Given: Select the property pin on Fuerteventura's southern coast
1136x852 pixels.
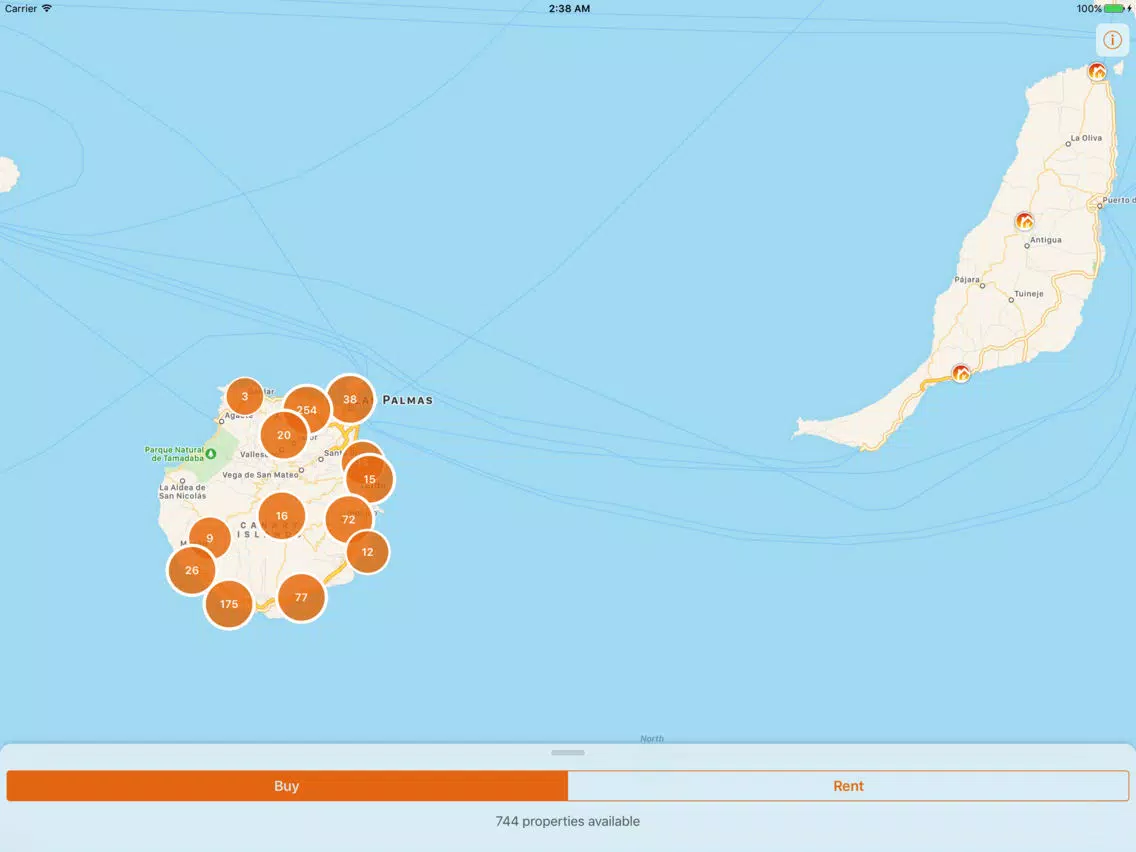Looking at the screenshot, I should point(961,373).
